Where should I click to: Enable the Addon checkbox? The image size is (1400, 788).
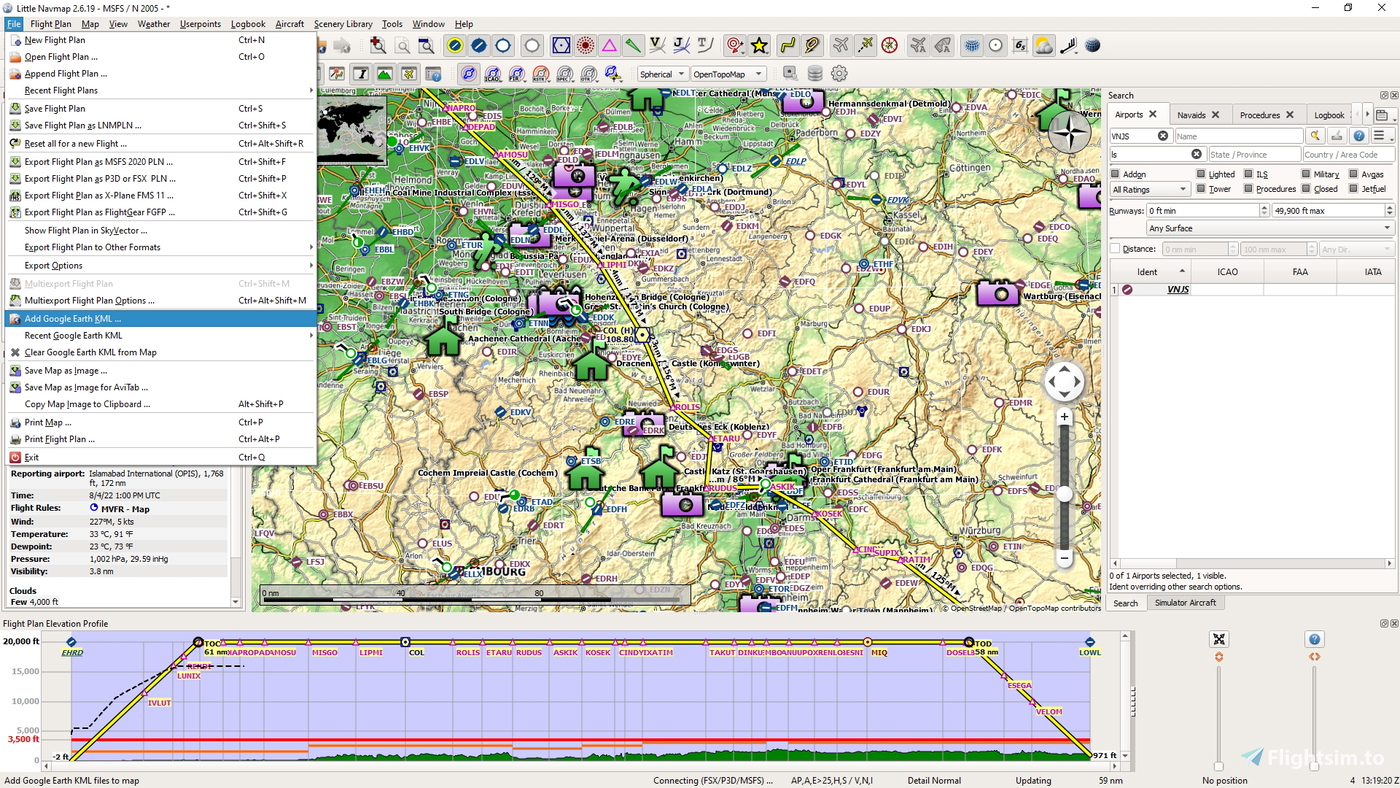click(1116, 174)
